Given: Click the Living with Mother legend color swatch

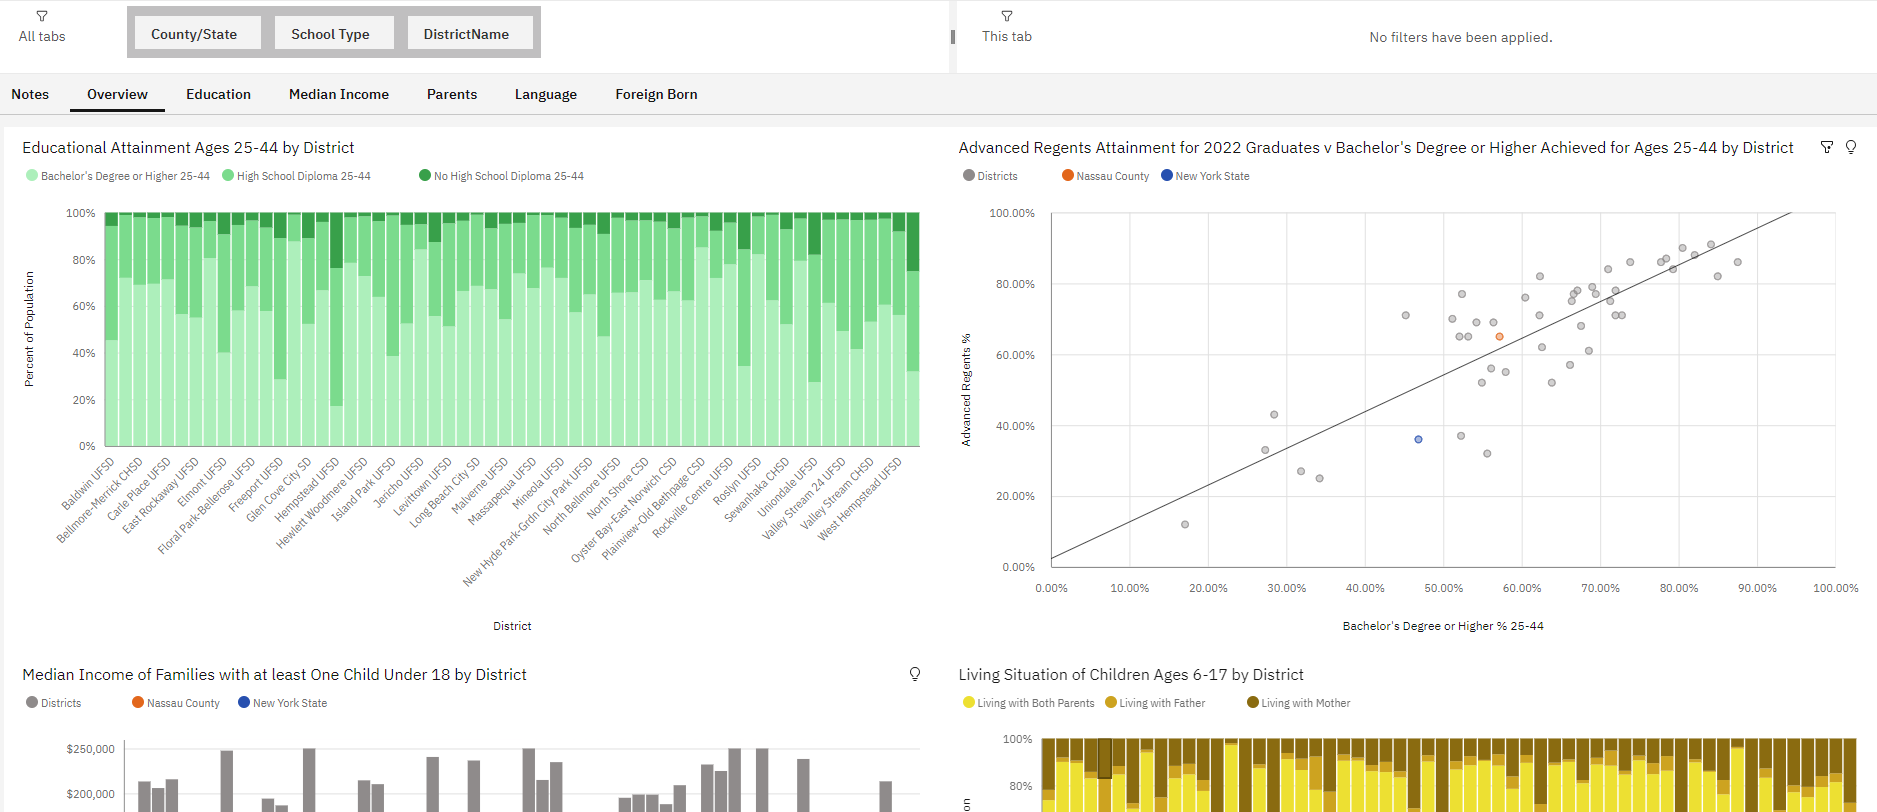Looking at the screenshot, I should (x=1252, y=703).
